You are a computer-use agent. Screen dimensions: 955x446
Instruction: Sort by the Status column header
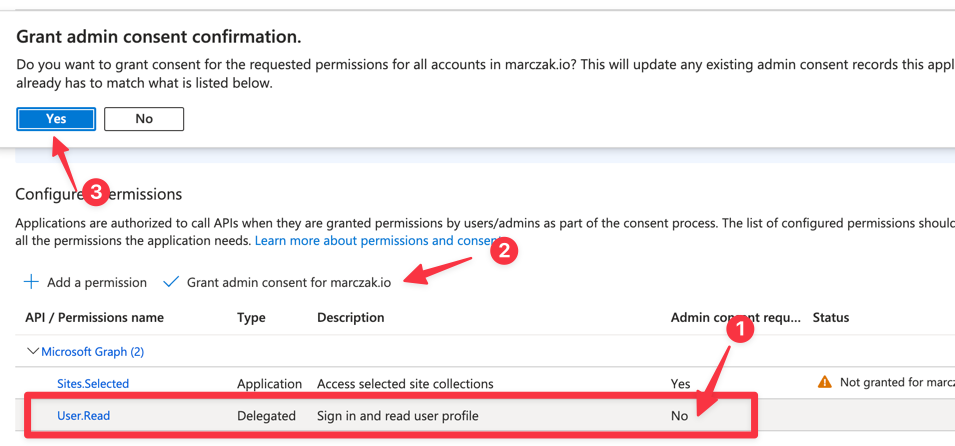[831, 317]
